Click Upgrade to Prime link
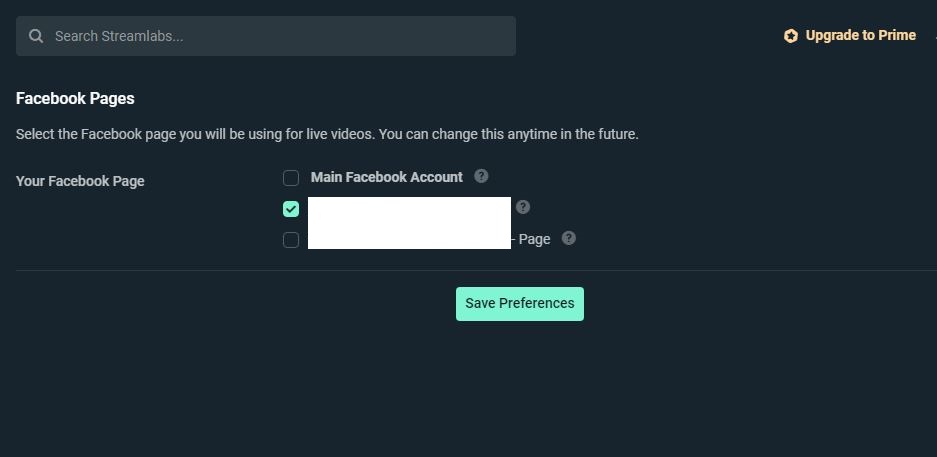Viewport: 937px width, 457px height. [x=860, y=35]
